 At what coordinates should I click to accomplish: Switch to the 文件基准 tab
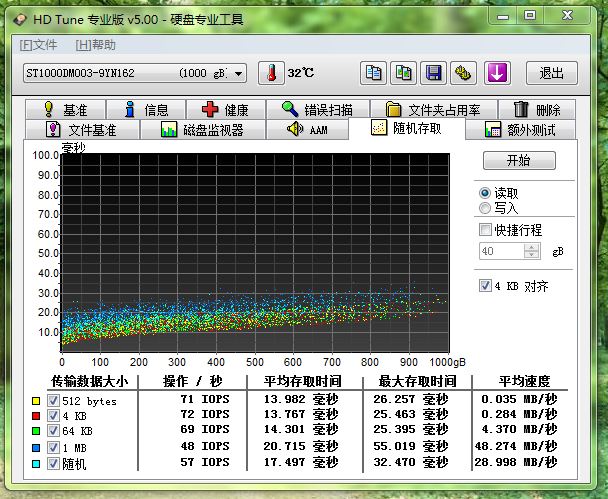[x=82, y=129]
